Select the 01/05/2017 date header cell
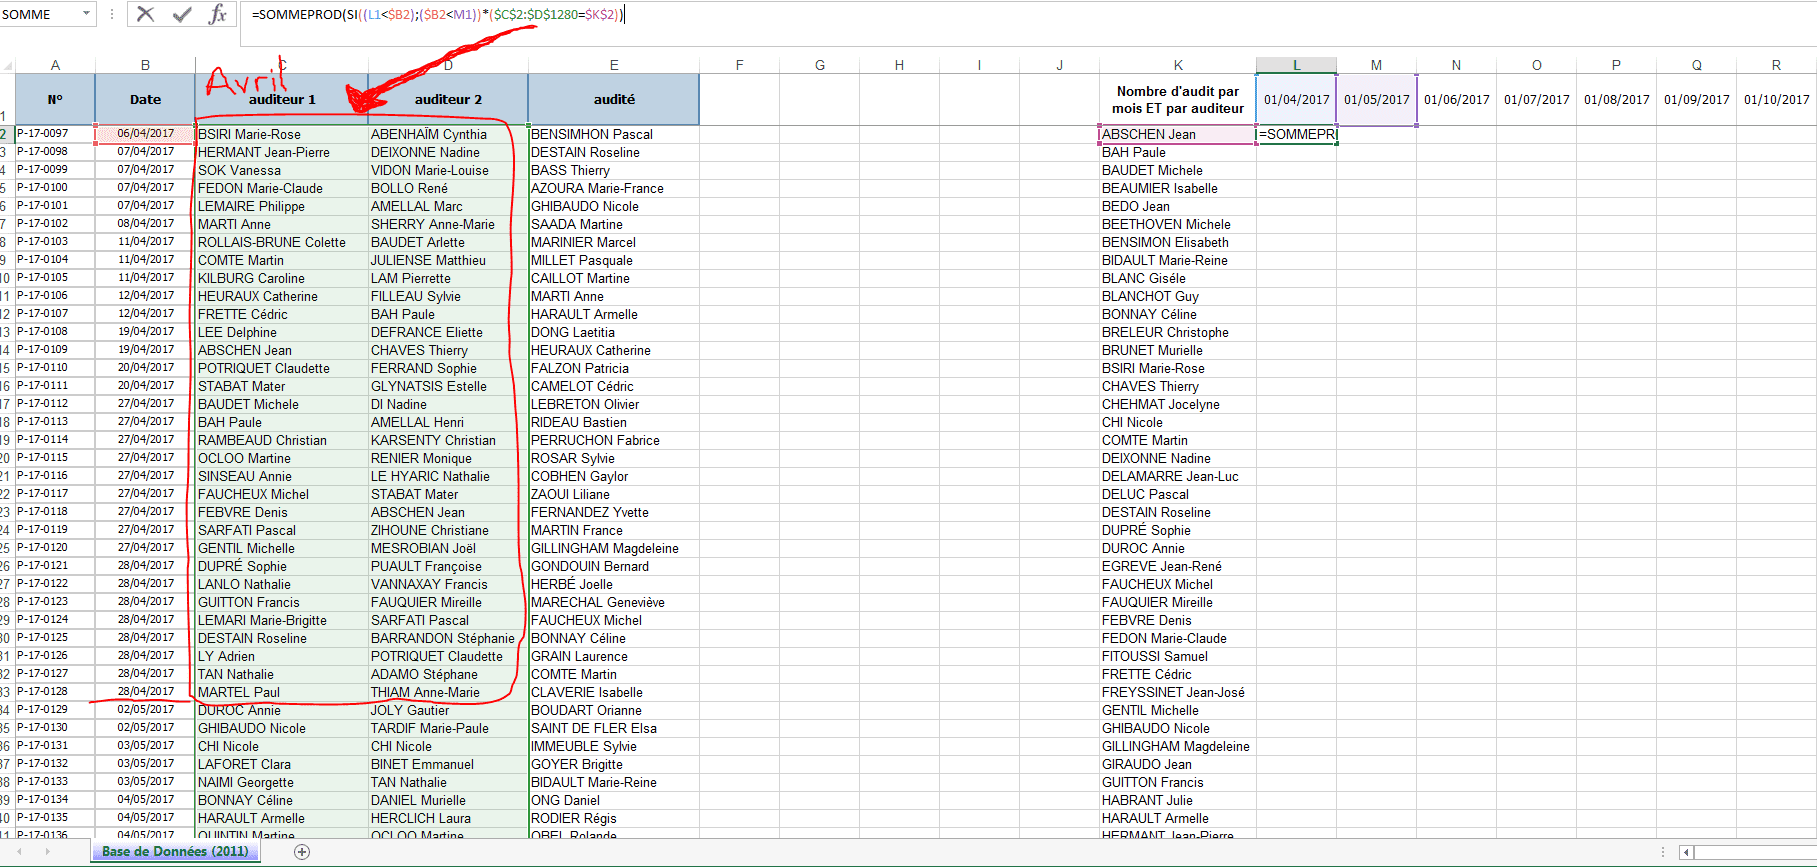 point(1376,99)
